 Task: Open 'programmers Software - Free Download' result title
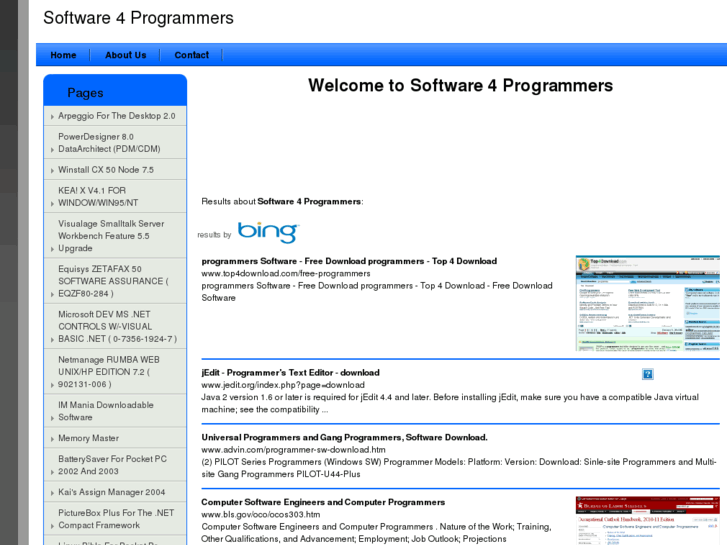[x=349, y=261]
